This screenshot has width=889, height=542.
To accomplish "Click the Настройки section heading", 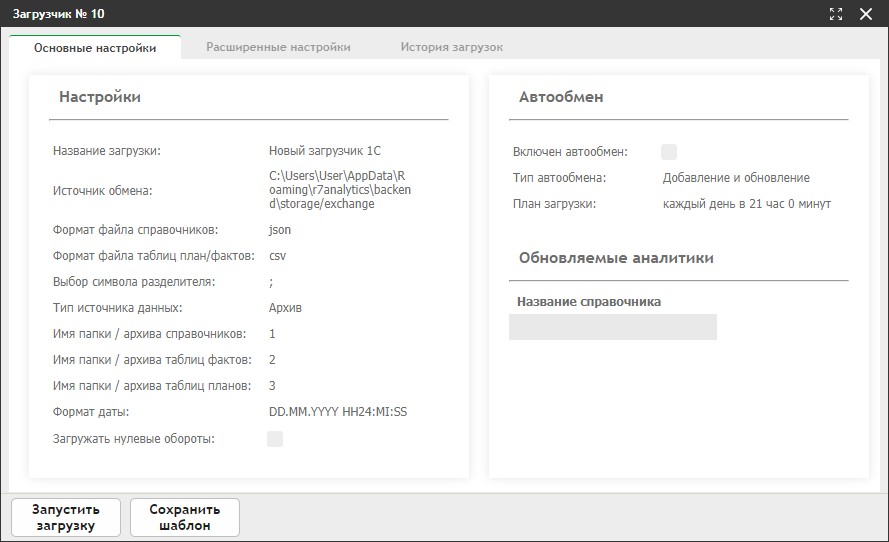I will [x=100, y=97].
